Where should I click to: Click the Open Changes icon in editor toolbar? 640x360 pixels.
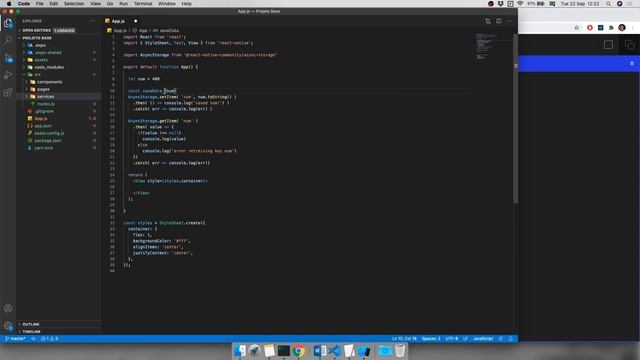tap(488, 21)
